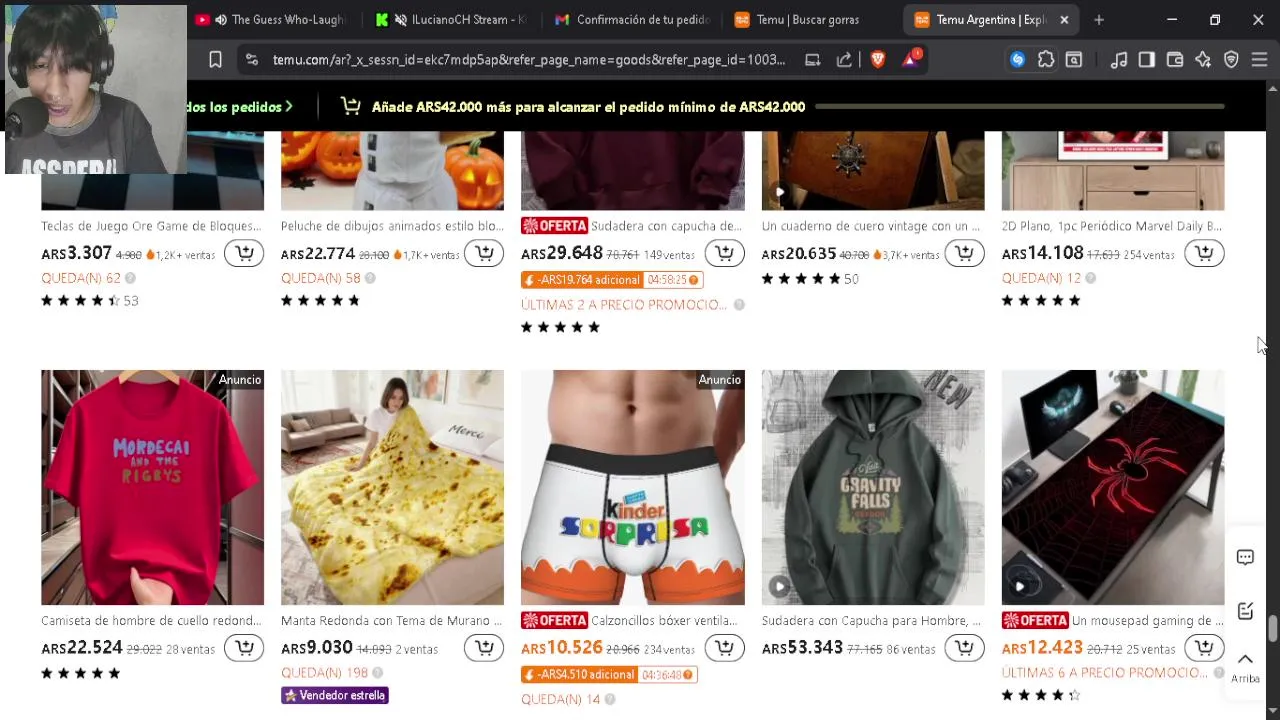Open the 'Camiseta de hombre de cuello redondo' link

[152, 621]
